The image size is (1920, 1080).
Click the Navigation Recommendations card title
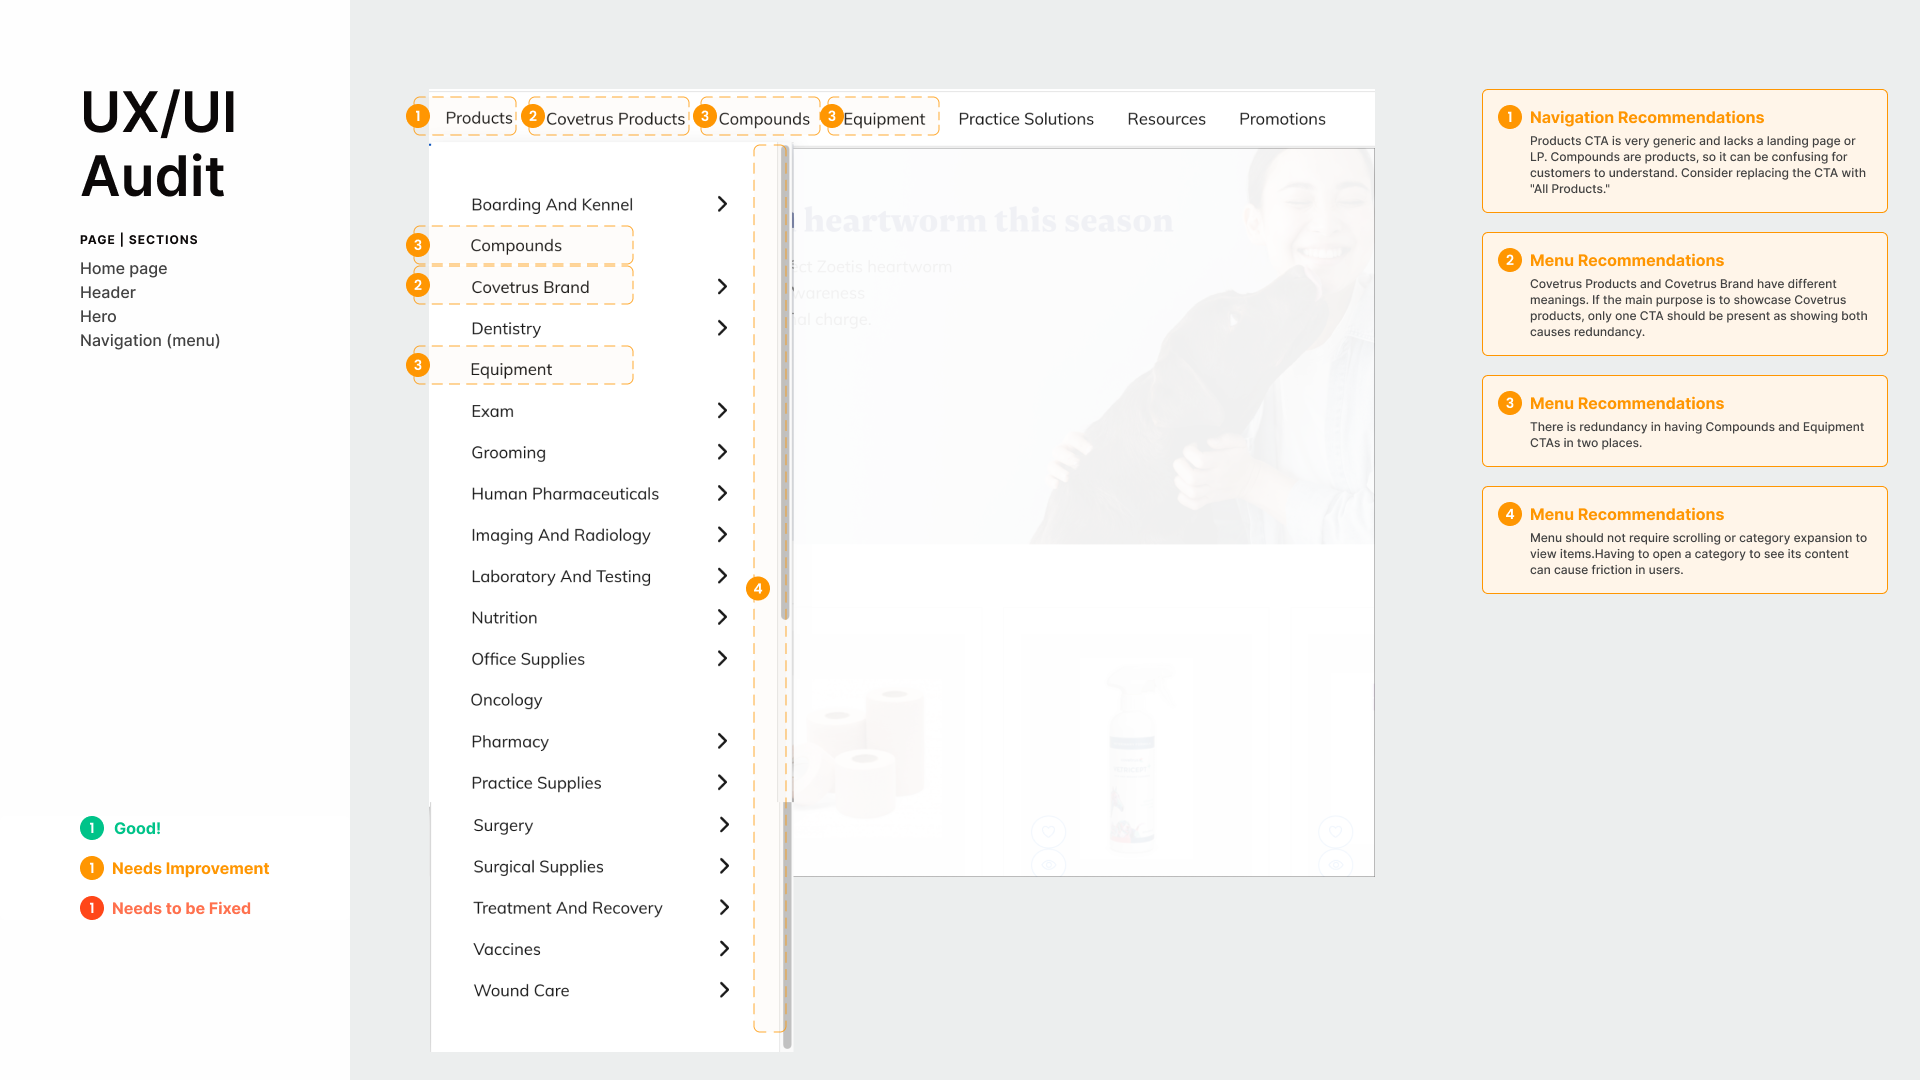point(1646,117)
